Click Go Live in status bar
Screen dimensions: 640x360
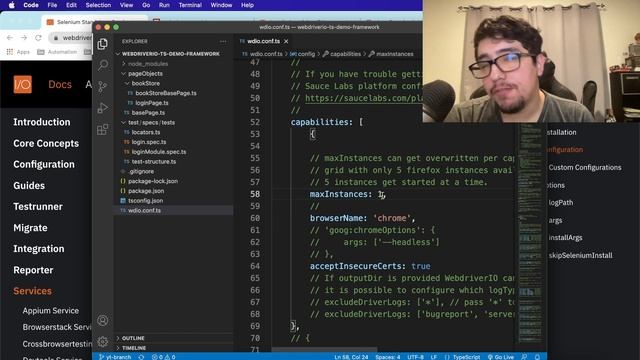point(501,357)
